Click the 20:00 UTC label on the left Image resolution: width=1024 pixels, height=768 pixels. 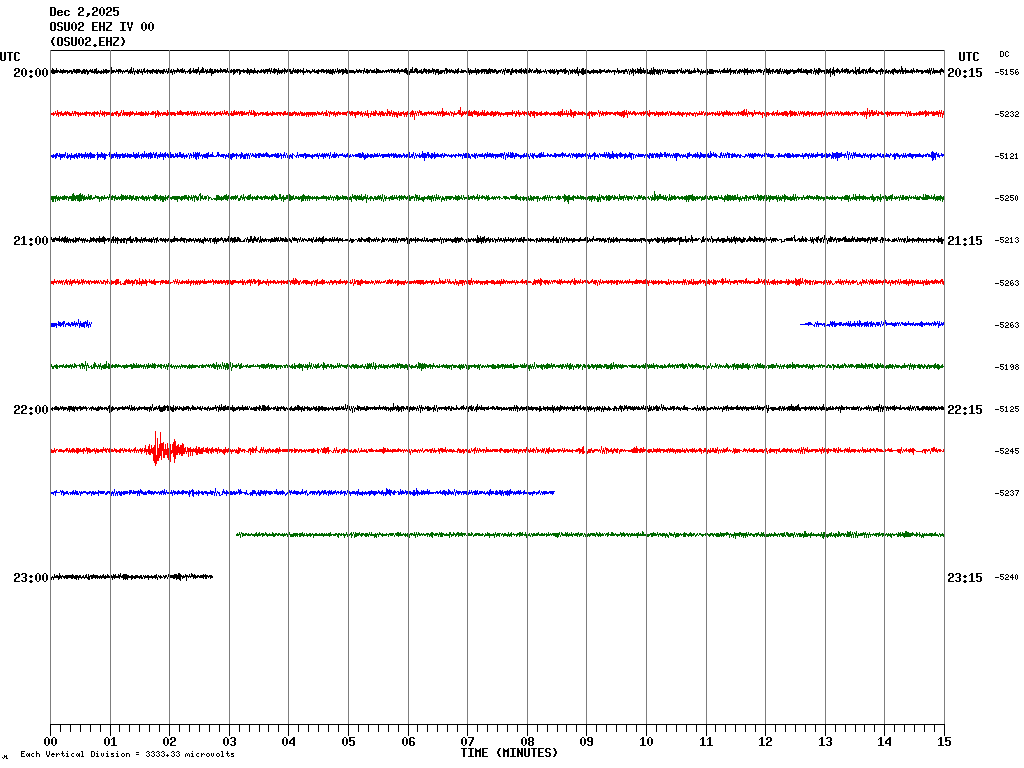pos(30,73)
